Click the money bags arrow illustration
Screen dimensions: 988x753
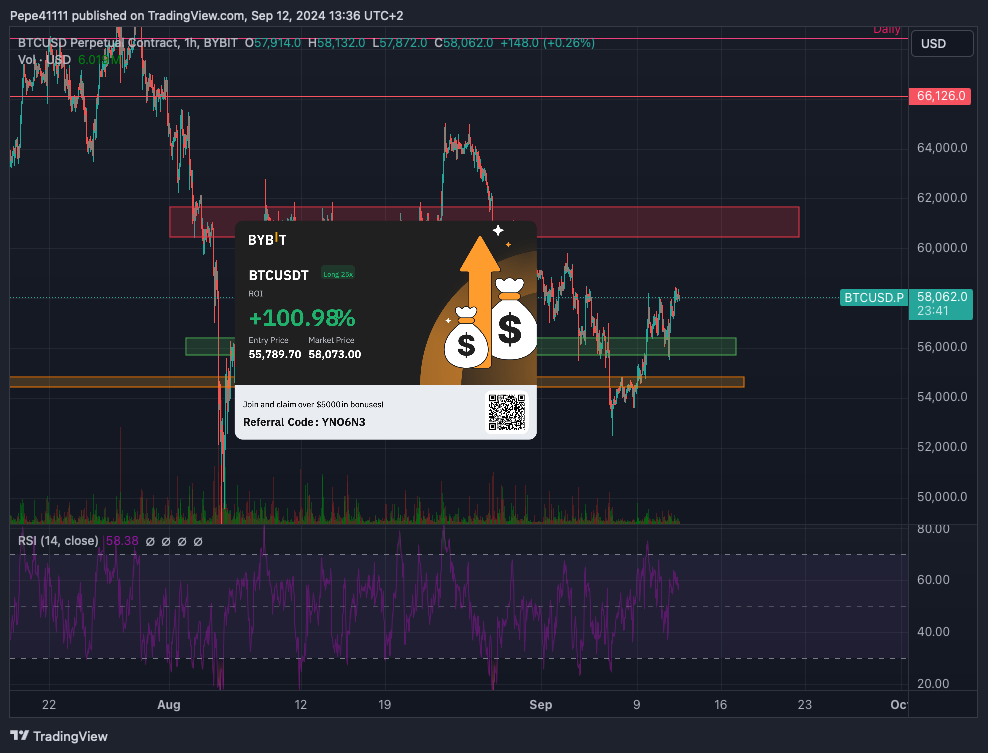coord(484,302)
